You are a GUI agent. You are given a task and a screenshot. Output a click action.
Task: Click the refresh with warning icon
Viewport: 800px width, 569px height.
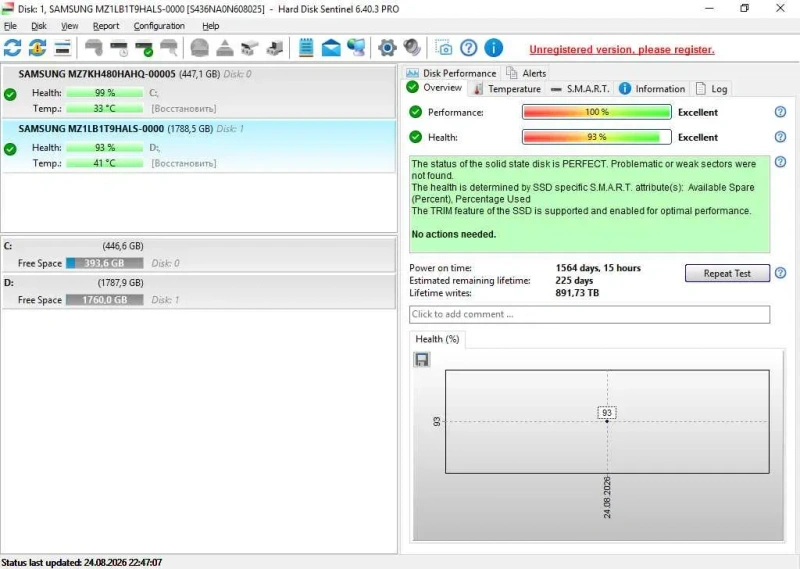click(x=37, y=48)
